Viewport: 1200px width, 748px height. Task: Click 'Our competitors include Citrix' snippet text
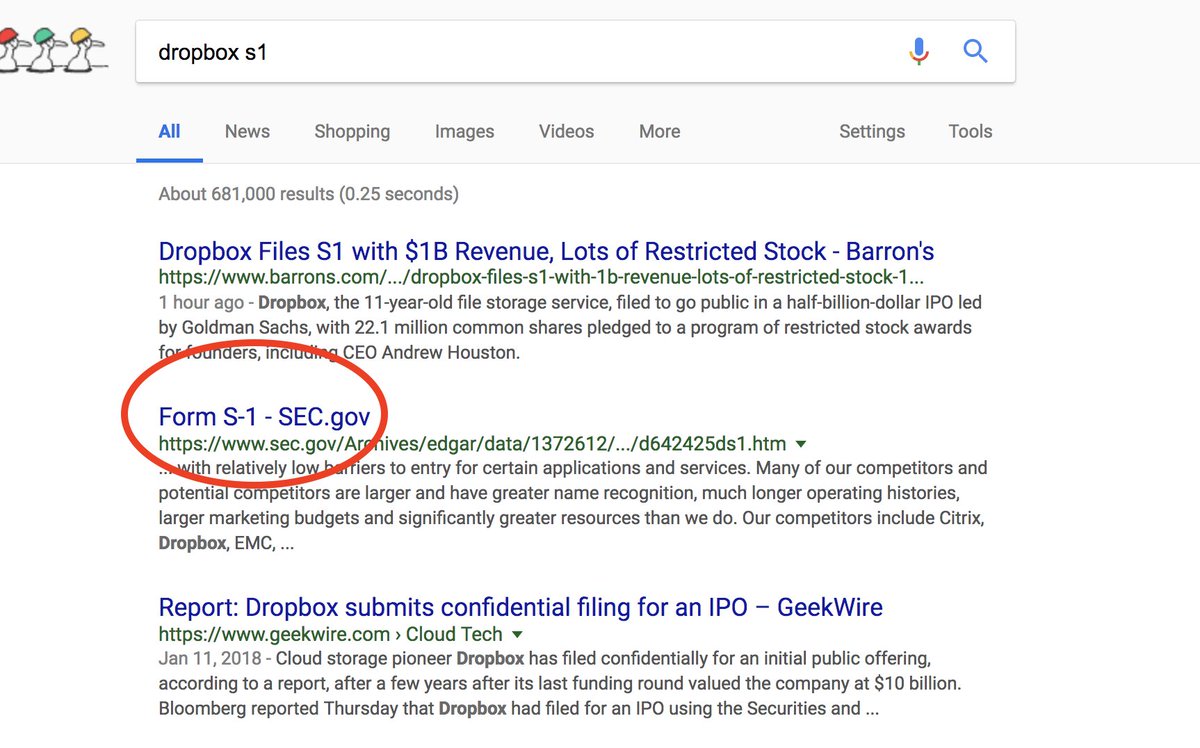863,520
